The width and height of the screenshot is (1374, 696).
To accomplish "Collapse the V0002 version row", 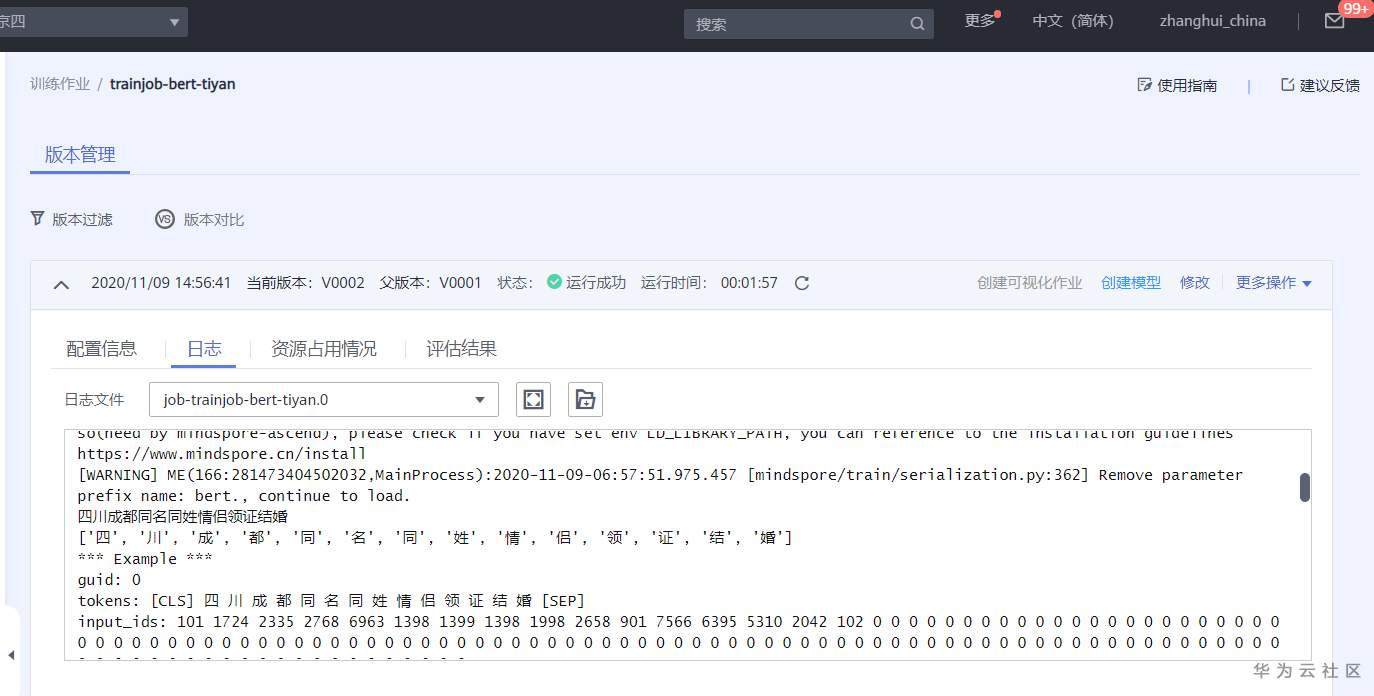I will tap(61, 284).
